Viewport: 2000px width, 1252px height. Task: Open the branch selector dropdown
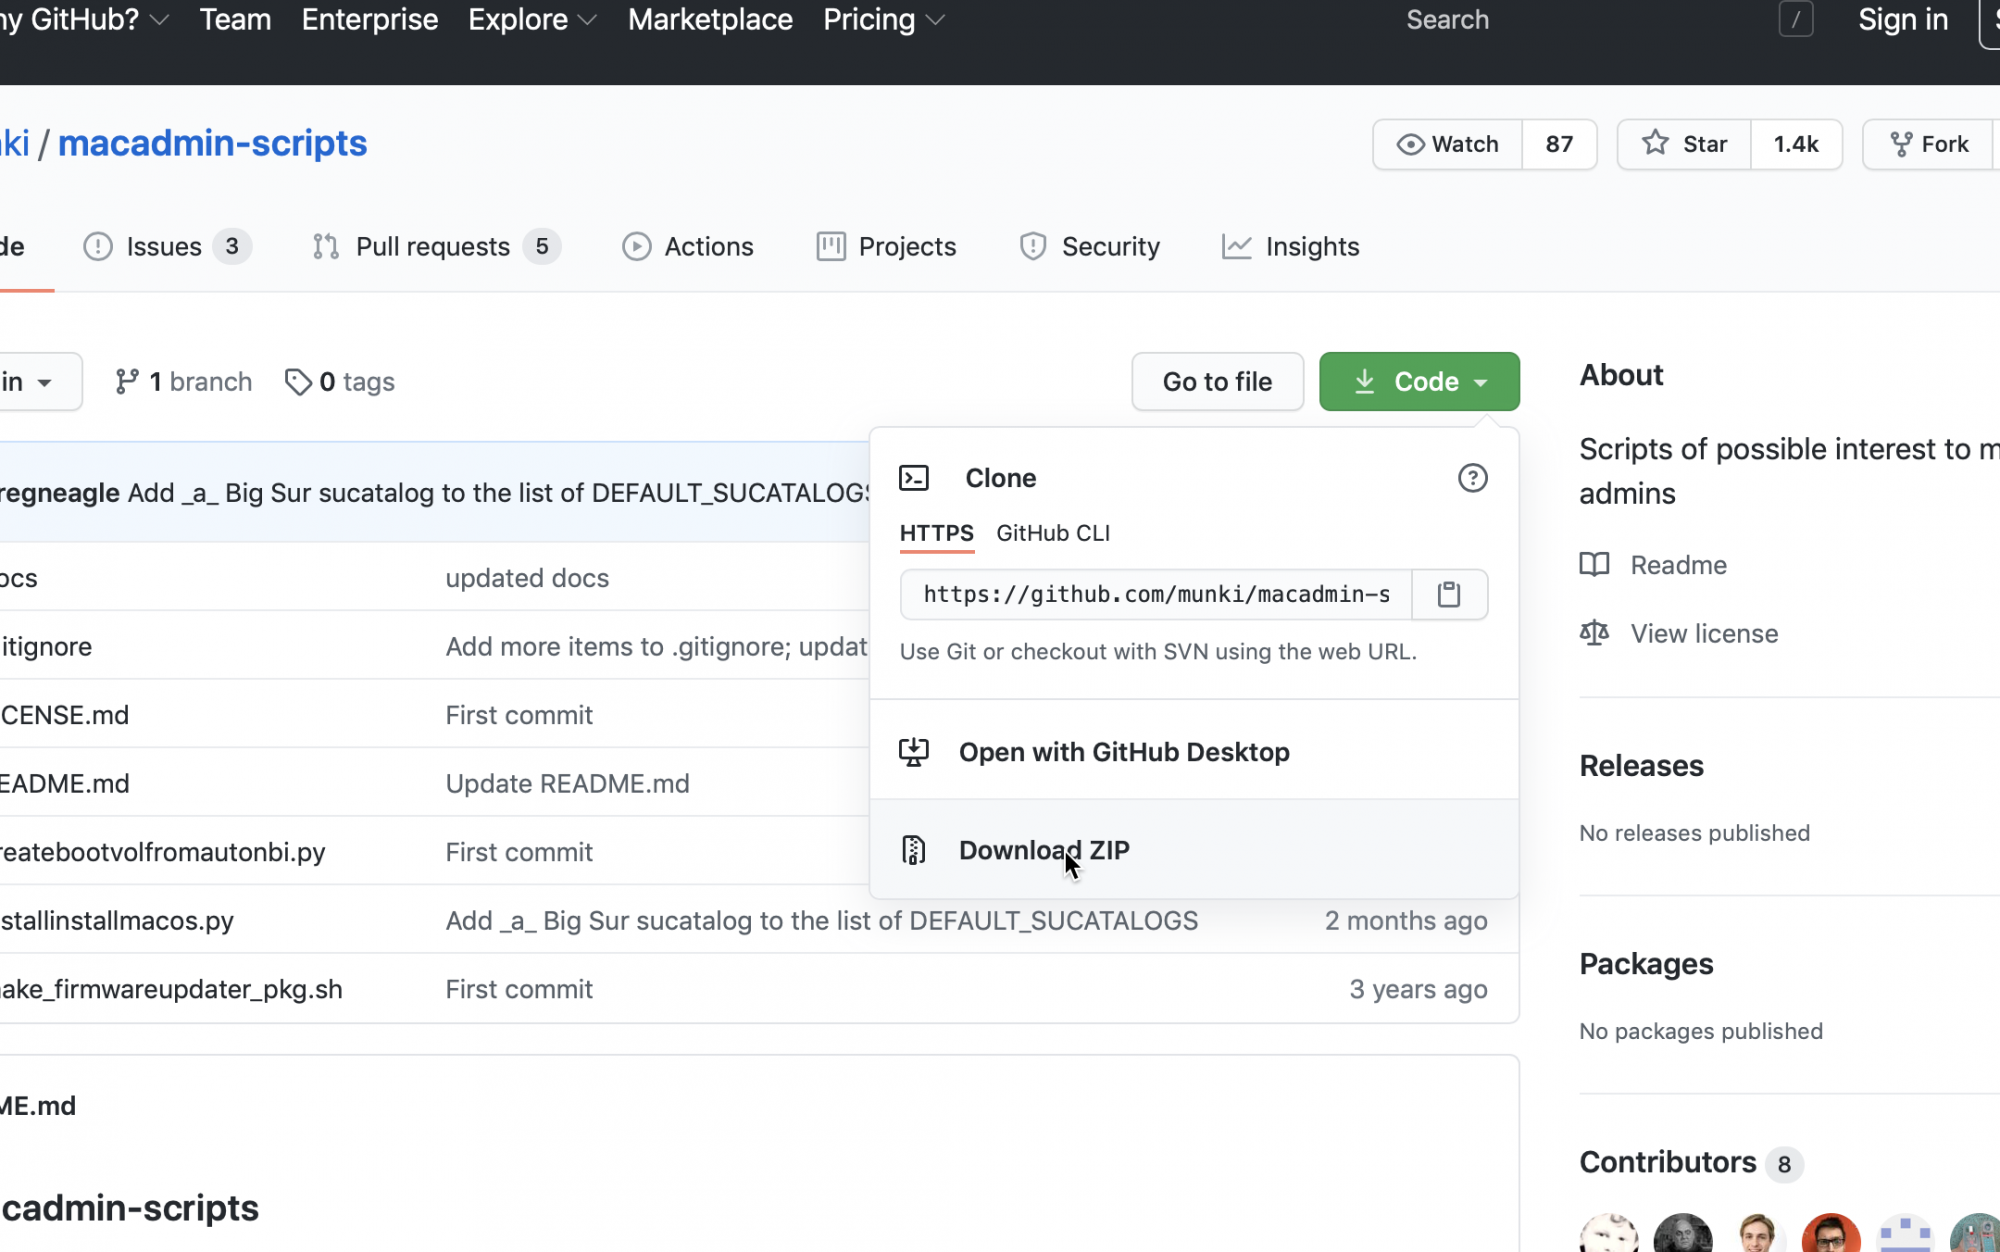40,381
